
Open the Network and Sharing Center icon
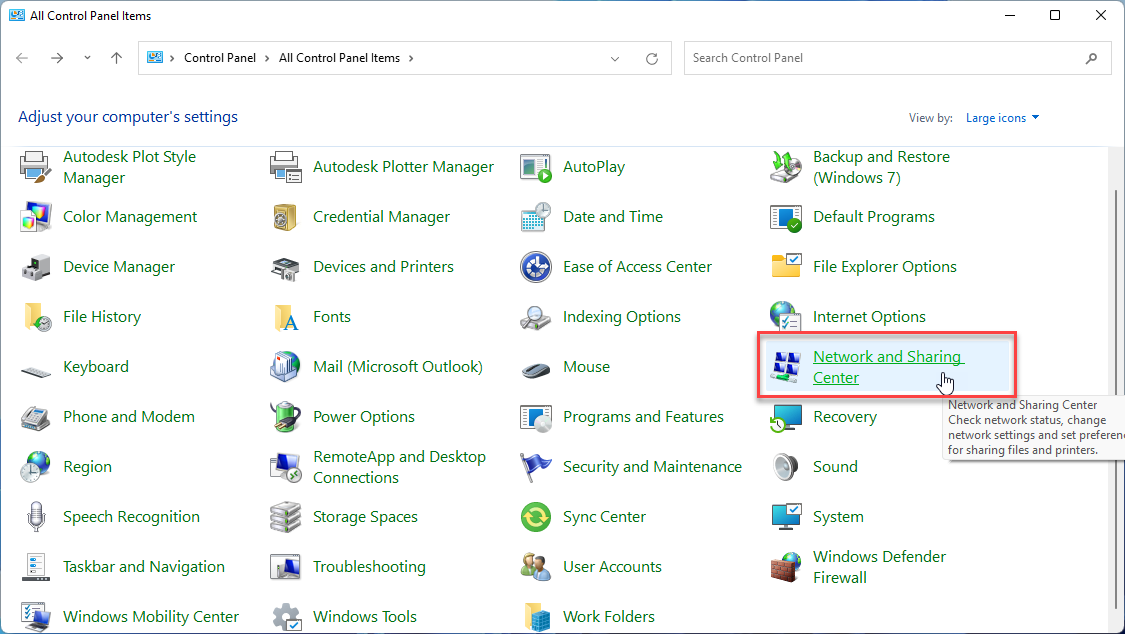click(786, 366)
